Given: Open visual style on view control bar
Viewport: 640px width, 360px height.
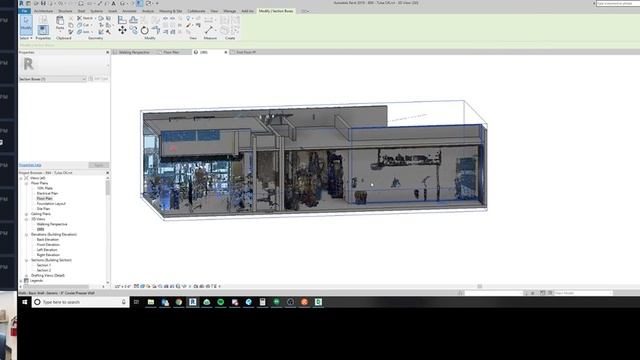Looking at the screenshot, I should [x=142, y=286].
